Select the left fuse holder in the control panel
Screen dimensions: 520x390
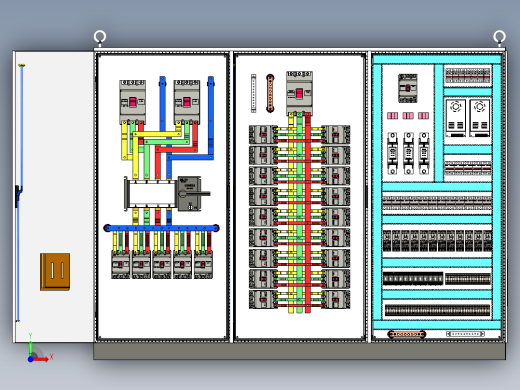point(392,153)
